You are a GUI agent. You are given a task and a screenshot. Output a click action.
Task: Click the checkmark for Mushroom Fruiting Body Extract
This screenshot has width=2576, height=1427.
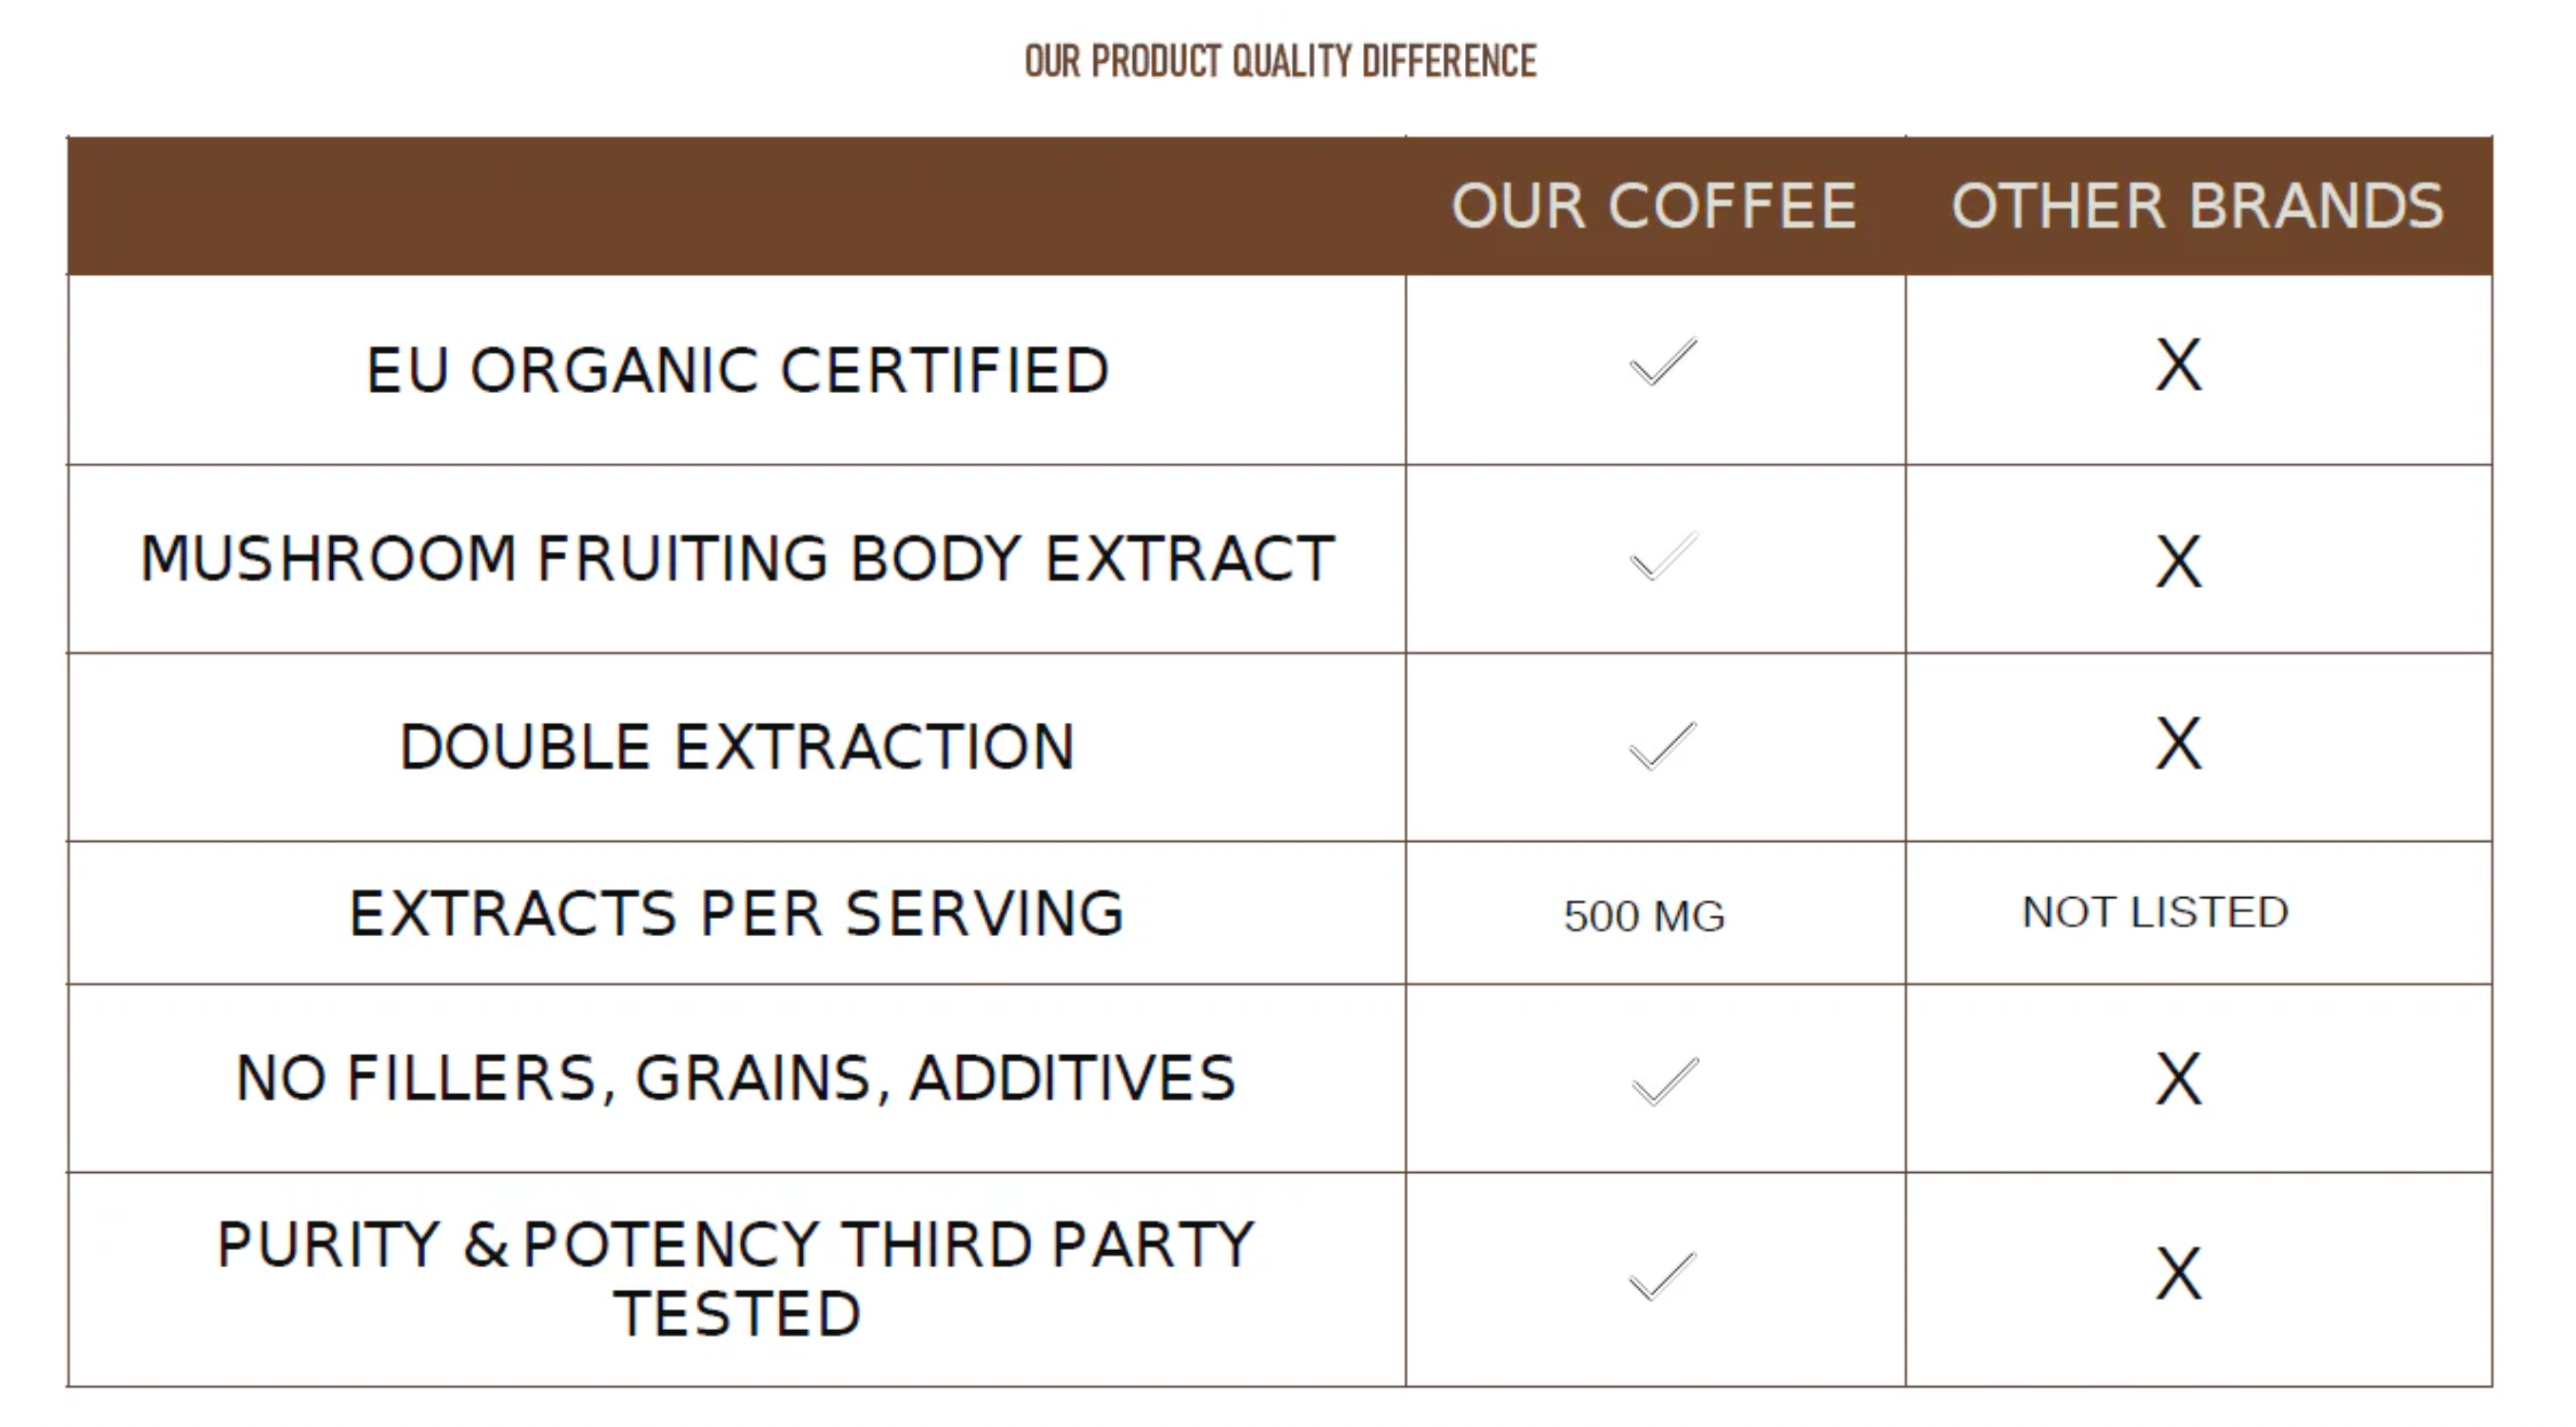1663,557
